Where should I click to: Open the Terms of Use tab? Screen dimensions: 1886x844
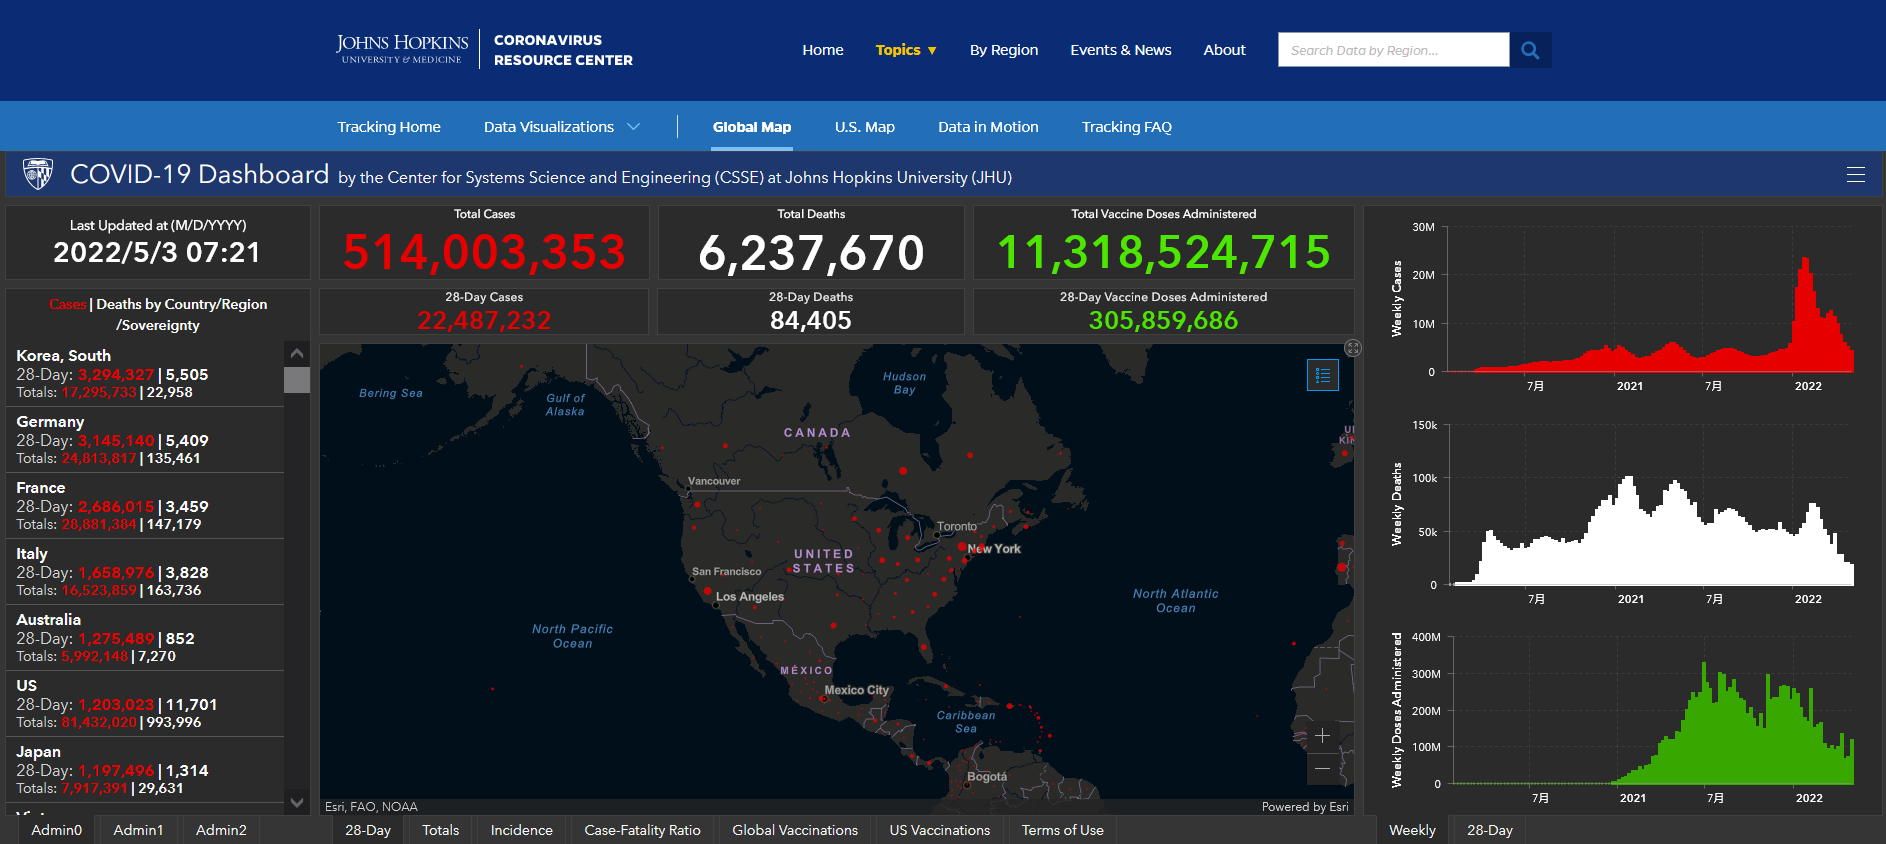coord(1063,830)
